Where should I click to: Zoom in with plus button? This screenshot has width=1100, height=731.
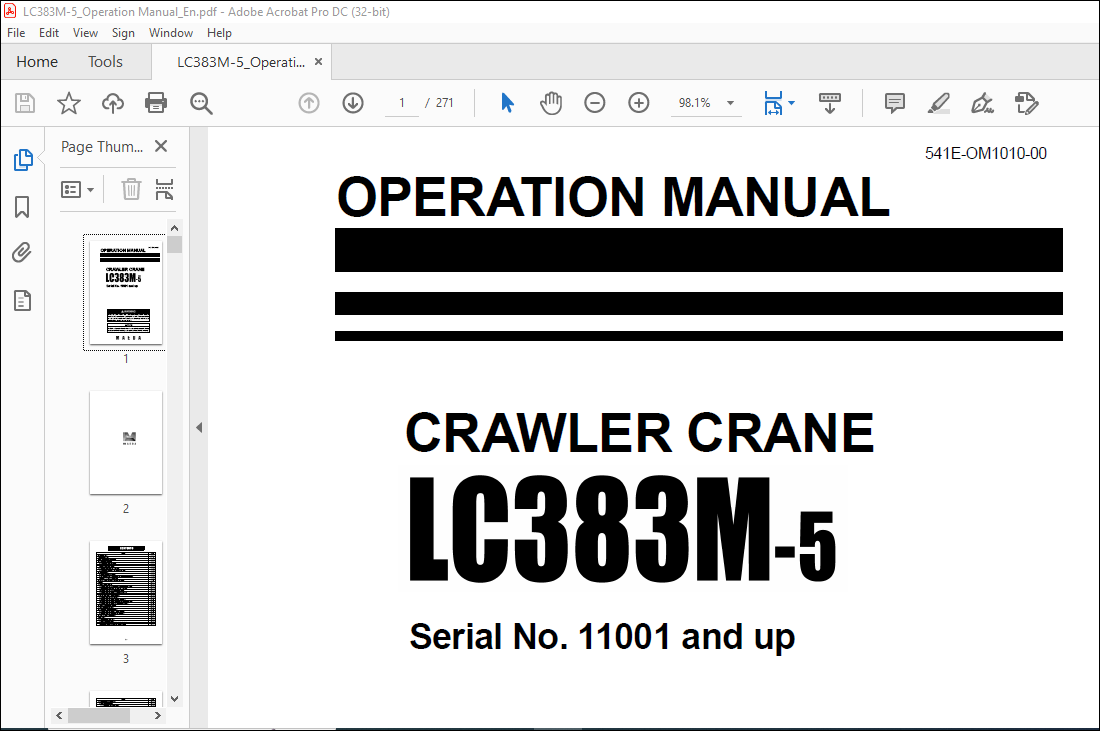click(x=638, y=103)
